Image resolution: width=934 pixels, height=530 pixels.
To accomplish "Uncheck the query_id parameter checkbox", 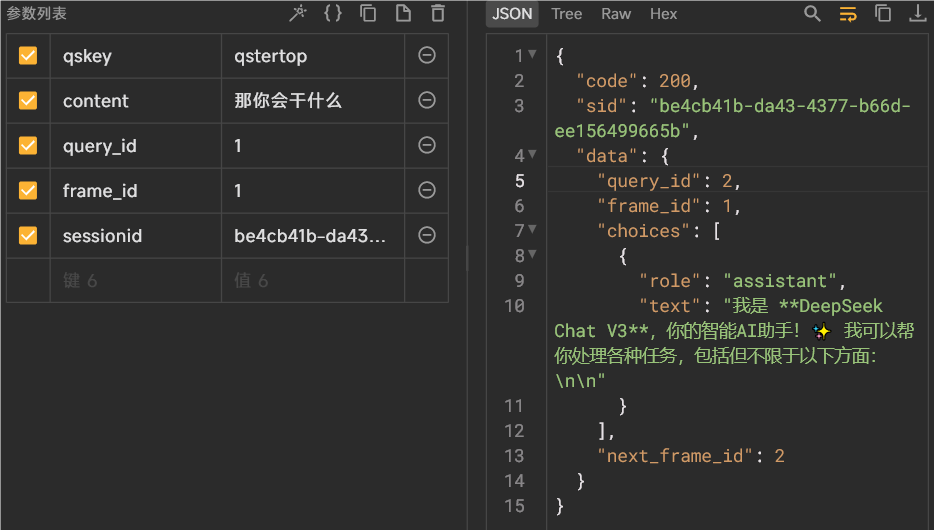I will pos(28,145).
